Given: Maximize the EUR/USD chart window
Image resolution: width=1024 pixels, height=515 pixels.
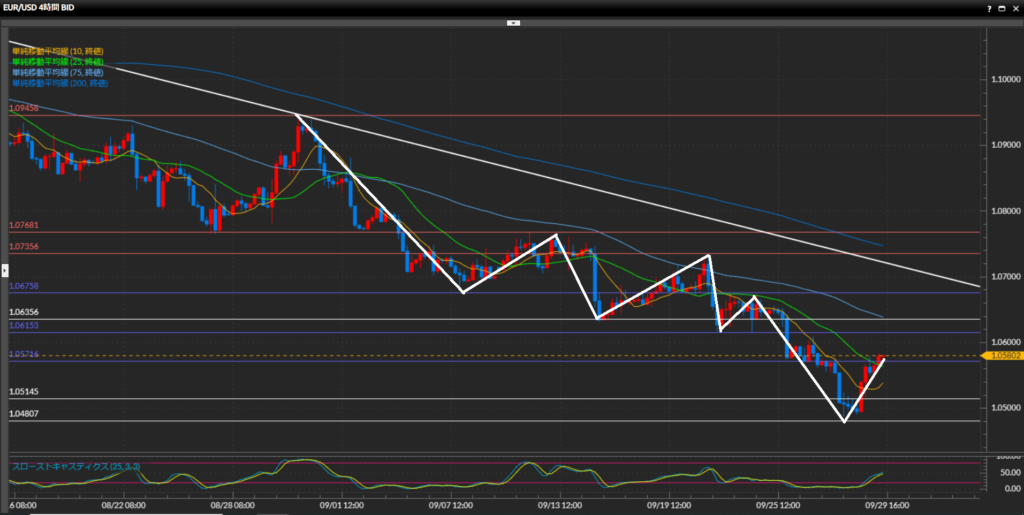Looking at the screenshot, I should point(999,8).
